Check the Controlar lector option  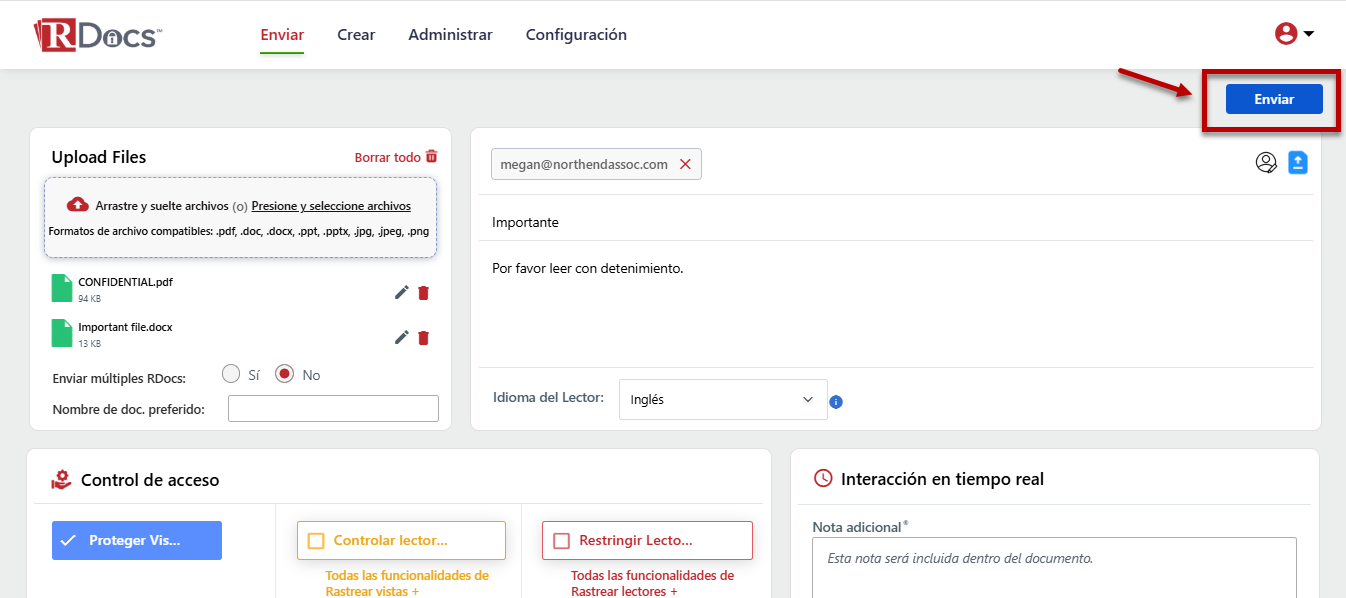pos(316,541)
